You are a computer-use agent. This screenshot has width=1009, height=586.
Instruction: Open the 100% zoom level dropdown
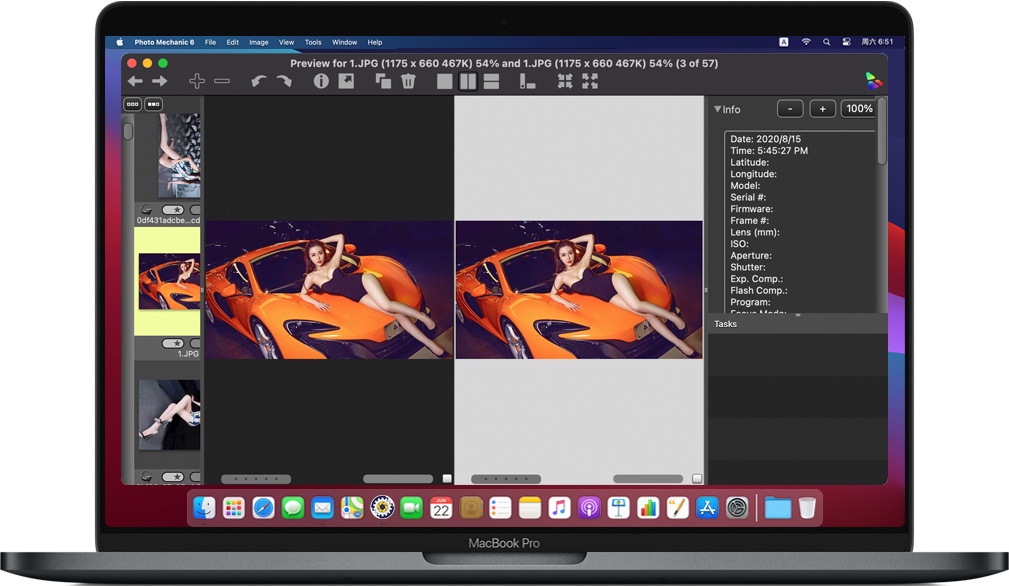point(859,108)
